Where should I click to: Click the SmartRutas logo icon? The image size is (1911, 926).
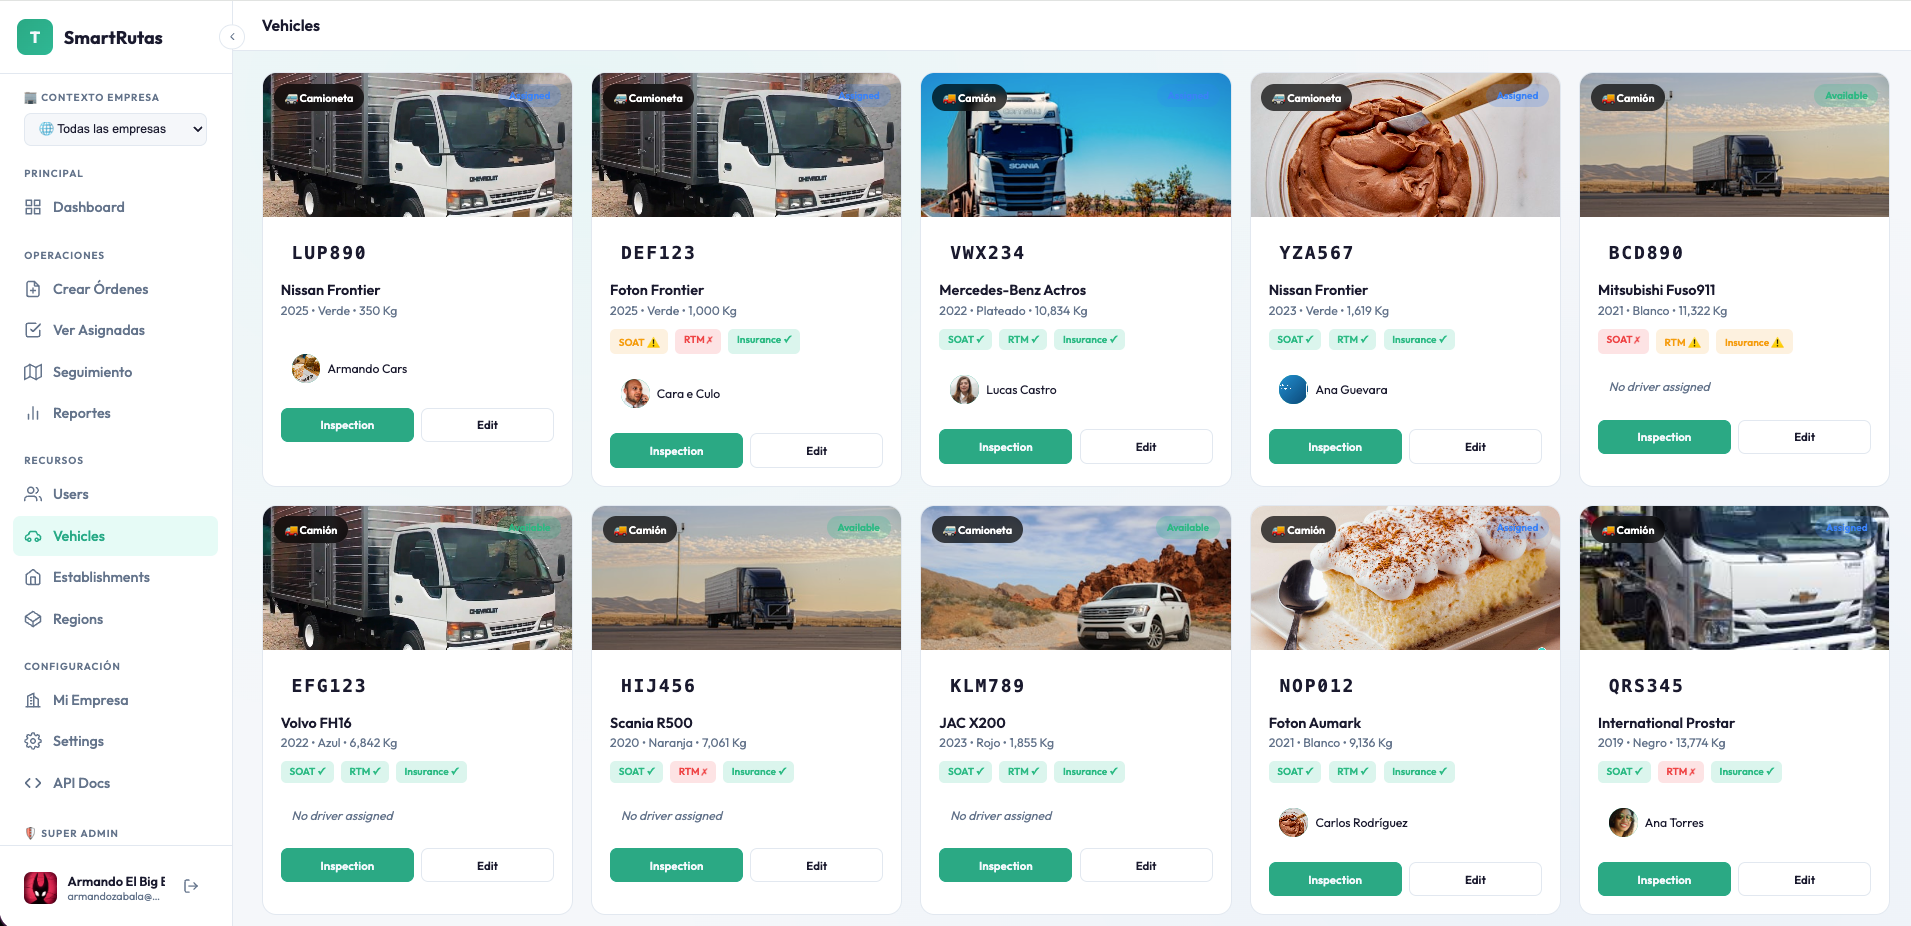click(x=35, y=38)
